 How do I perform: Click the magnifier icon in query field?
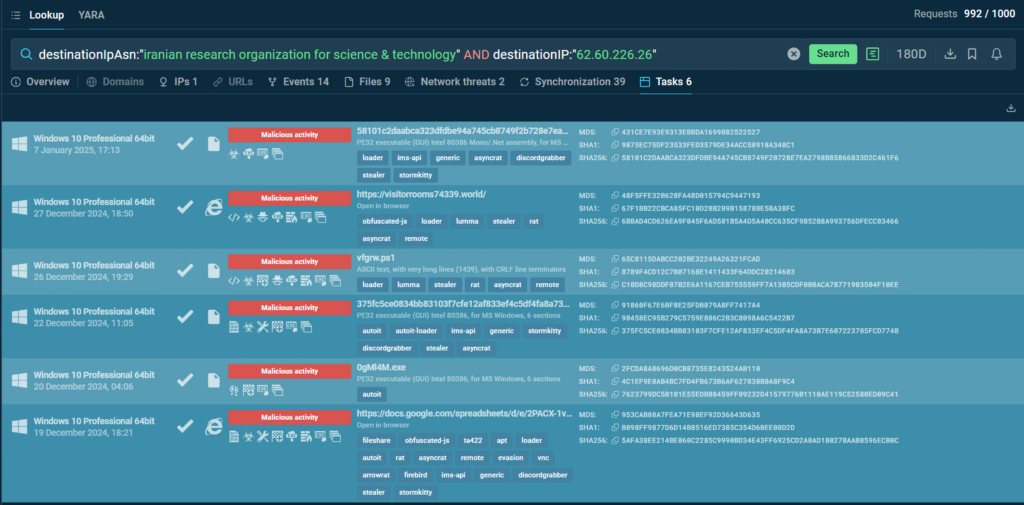click(26, 54)
